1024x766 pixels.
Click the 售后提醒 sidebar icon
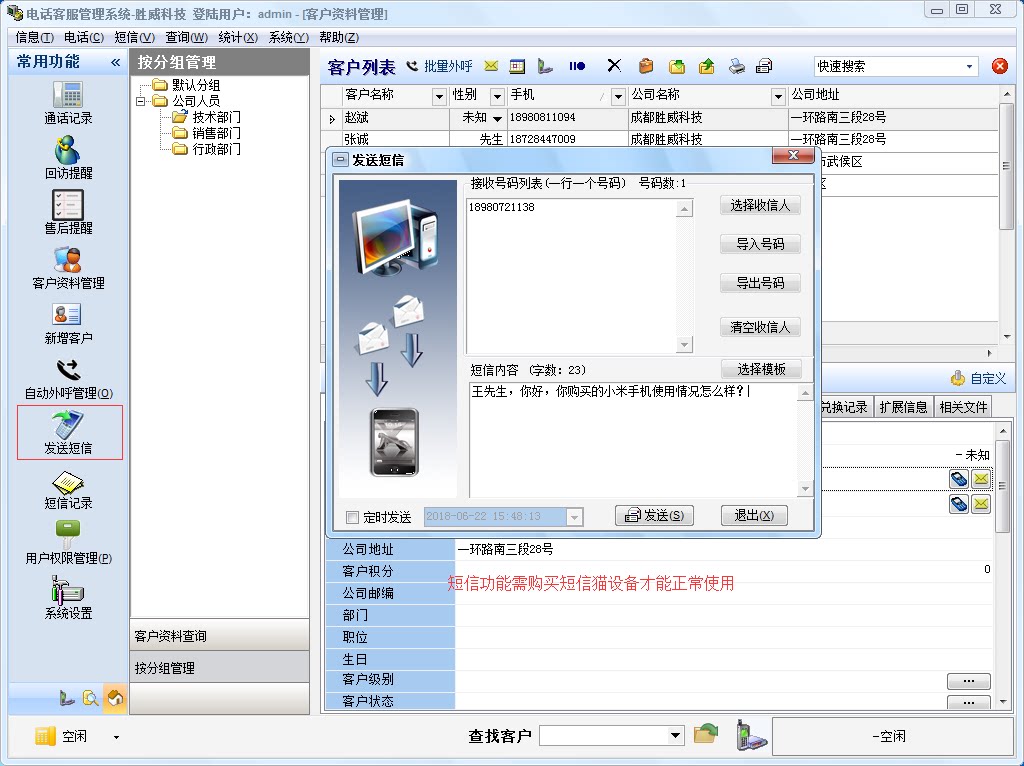tap(68, 212)
